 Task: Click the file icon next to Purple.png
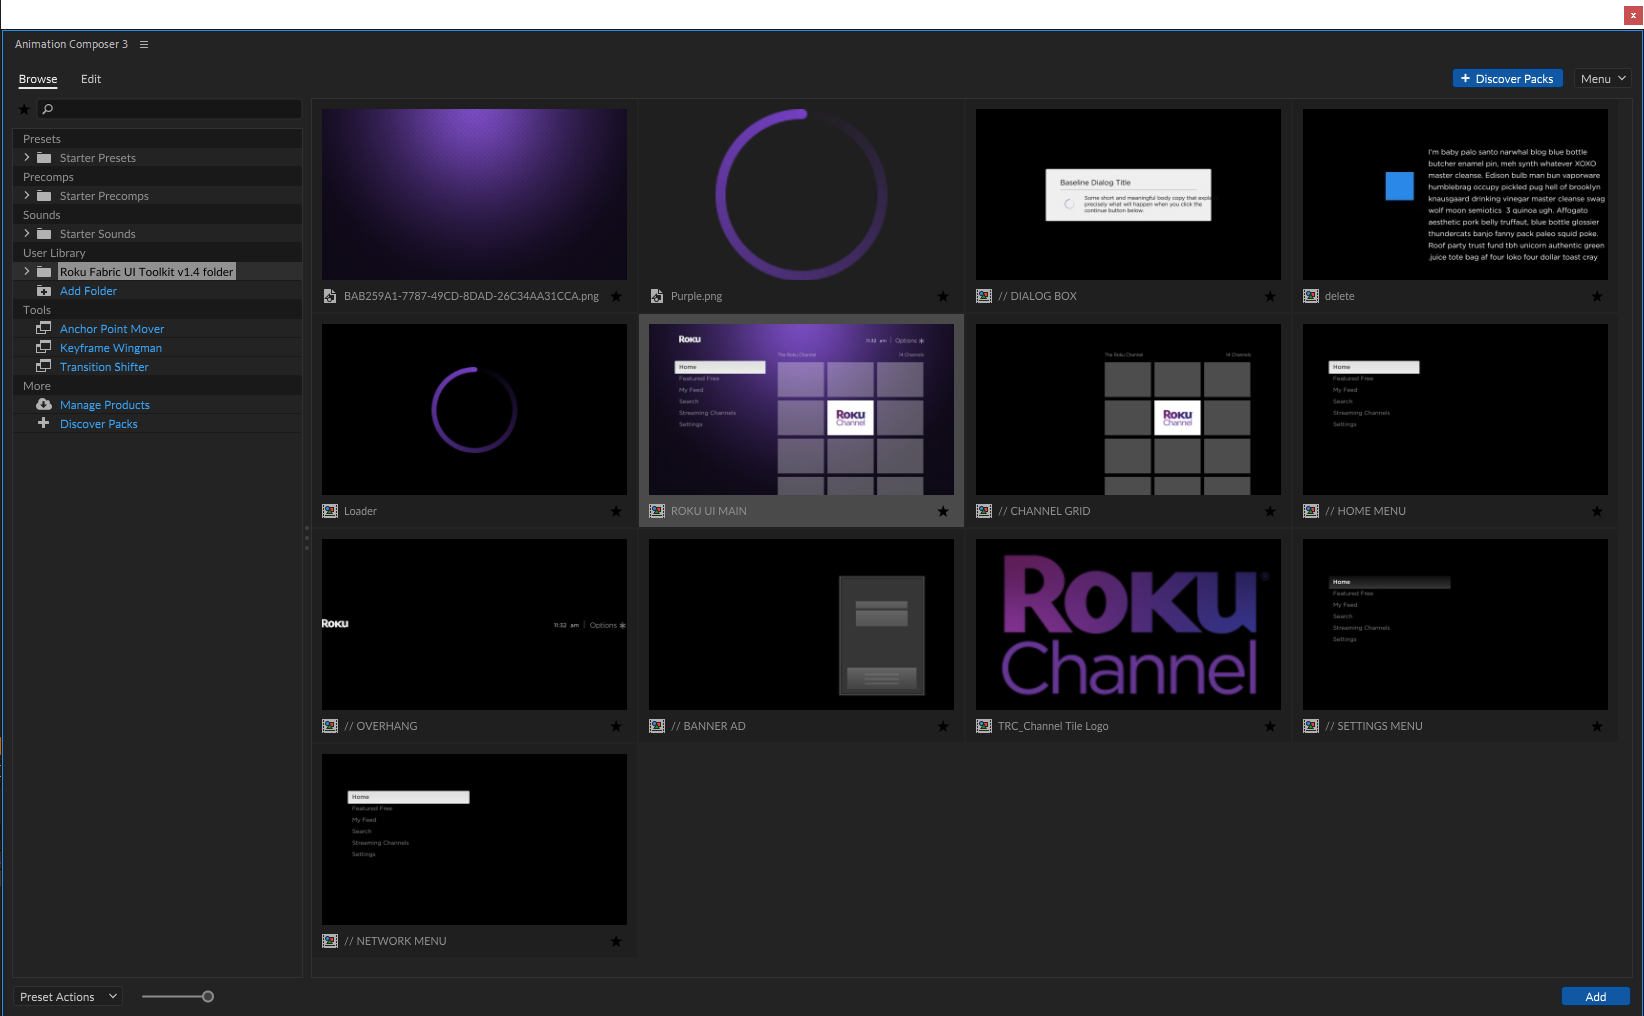pos(657,296)
